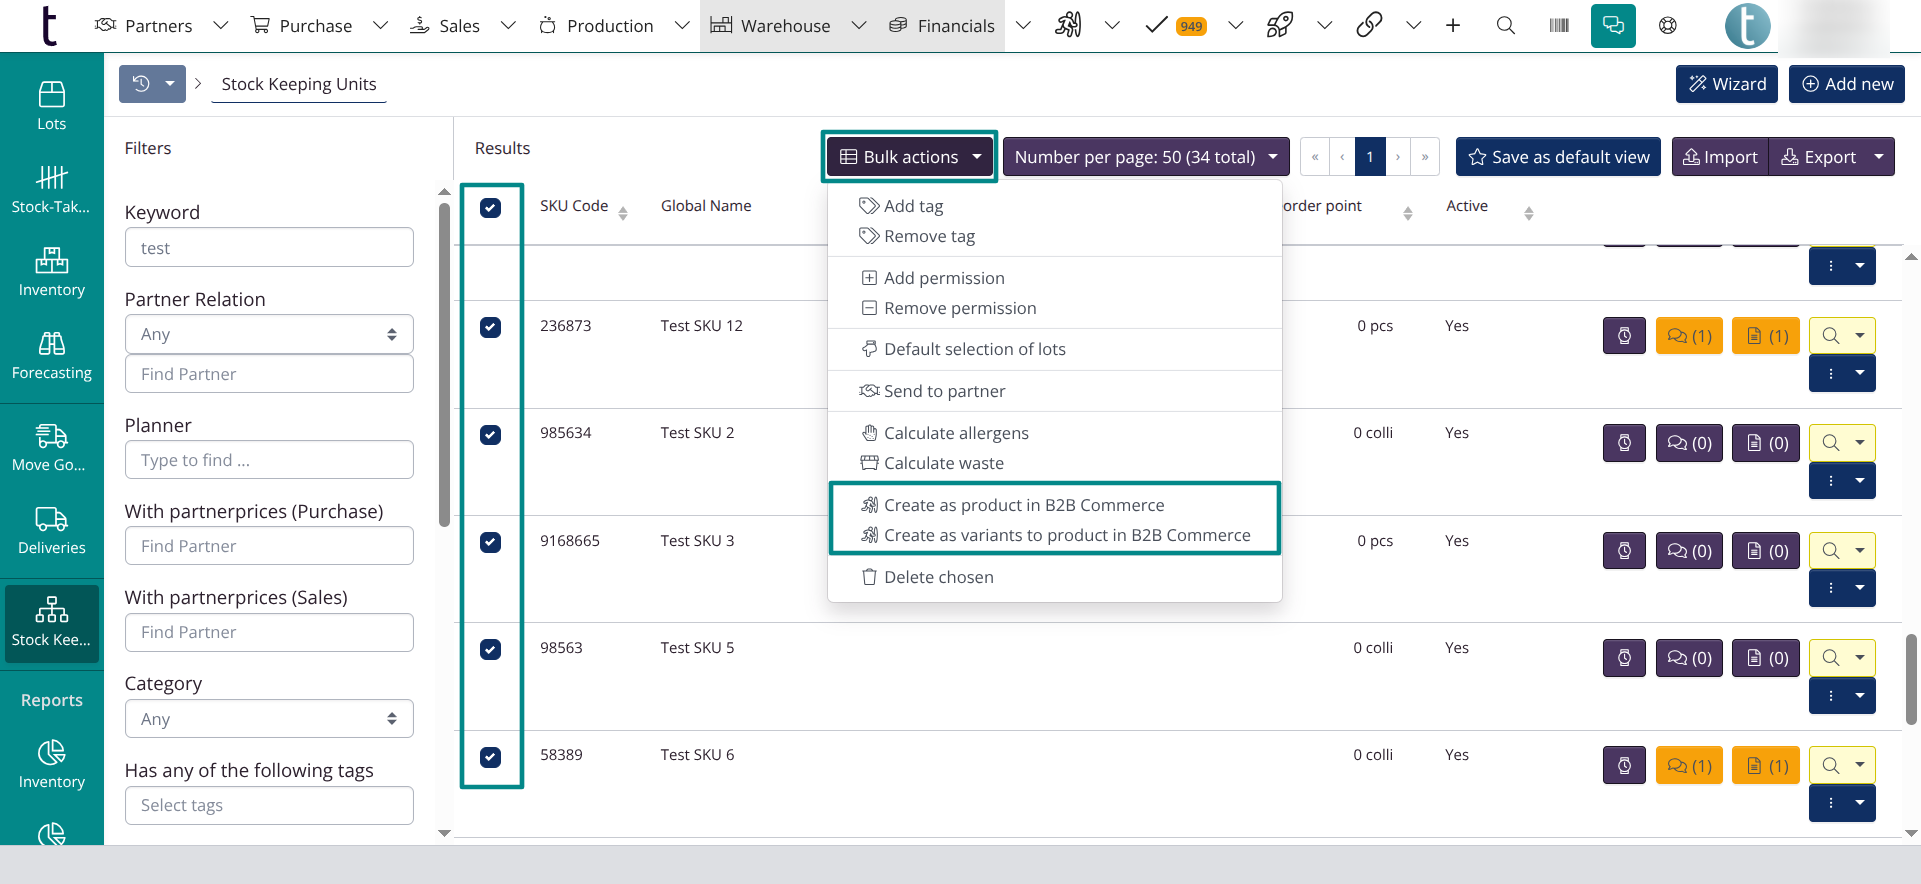Open Inventory report pie chart icon

pos(51,765)
